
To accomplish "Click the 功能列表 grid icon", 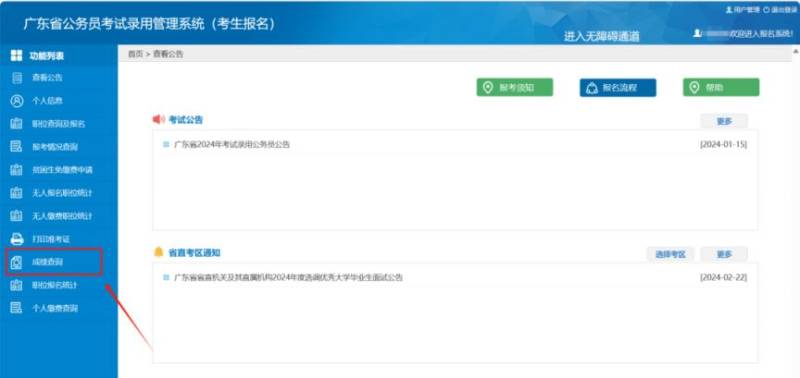I will point(16,56).
